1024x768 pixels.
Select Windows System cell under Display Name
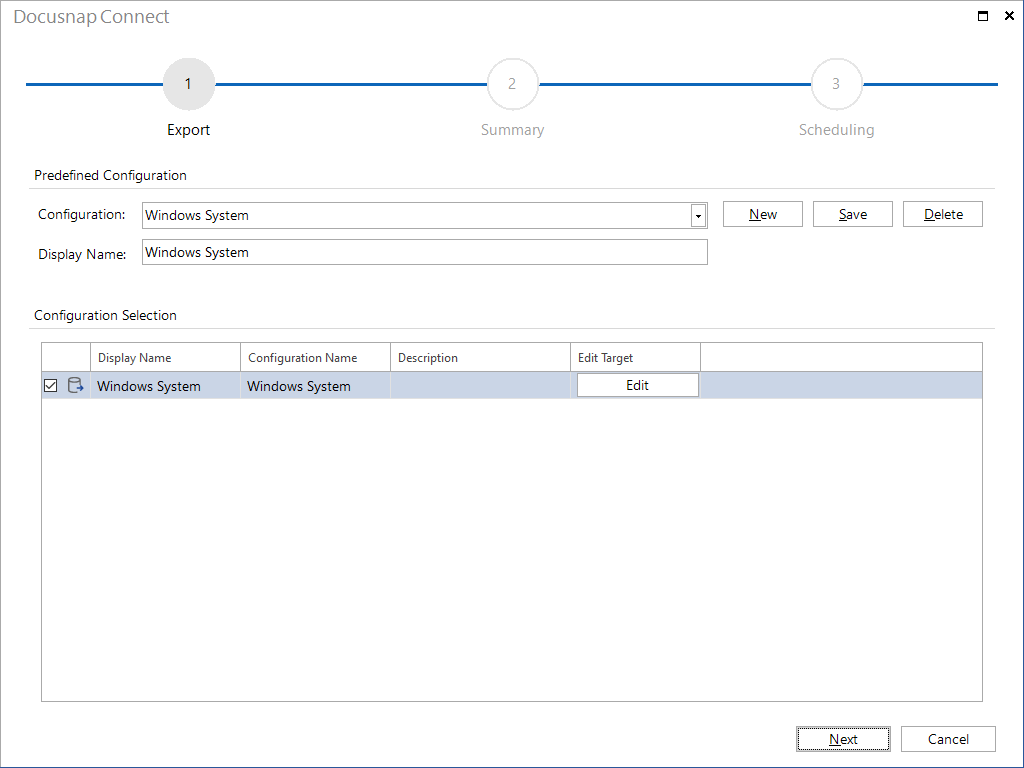pos(165,386)
